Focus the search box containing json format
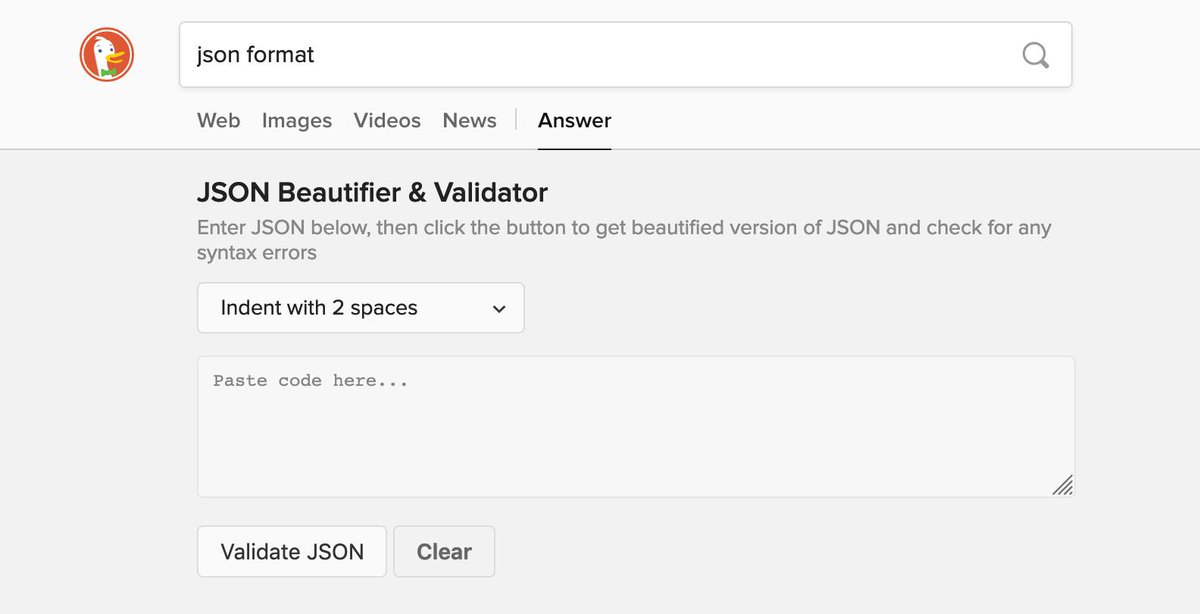 click(x=626, y=54)
